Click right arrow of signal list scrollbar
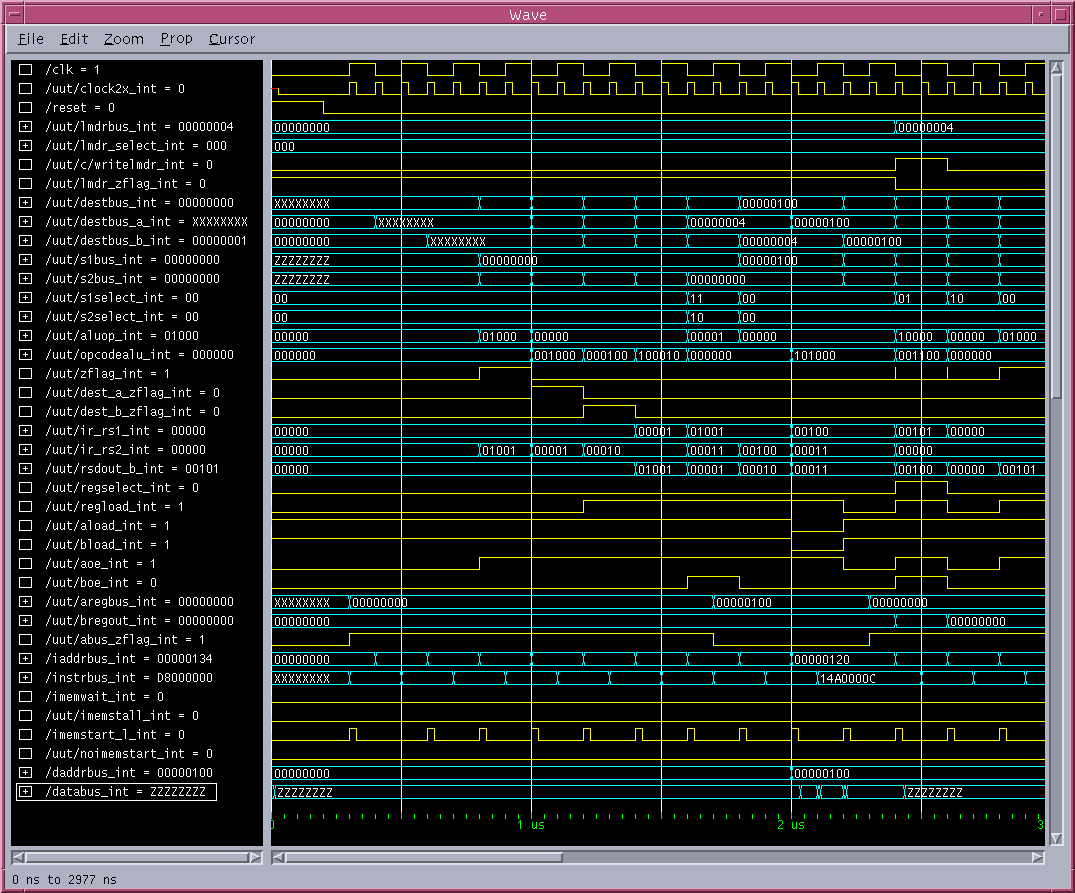Screen dimensions: 1075x893 click(x=256, y=857)
